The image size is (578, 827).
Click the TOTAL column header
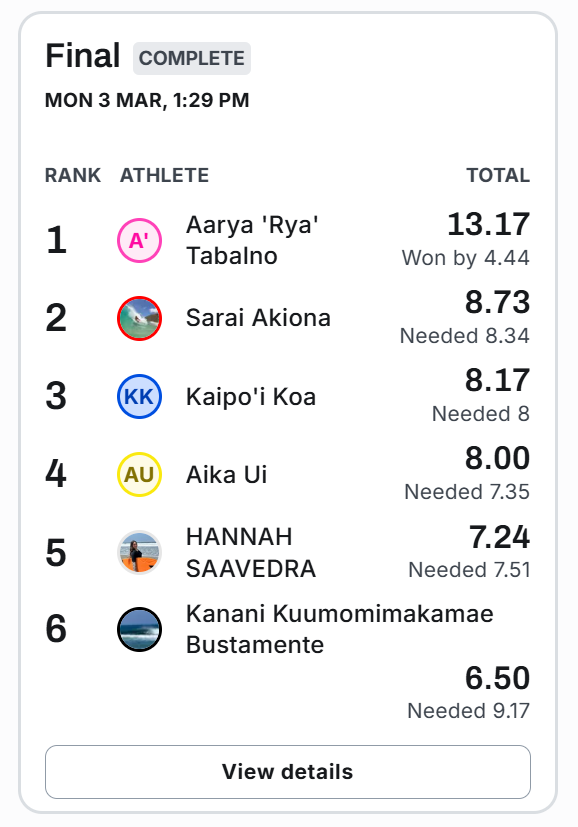point(498,175)
